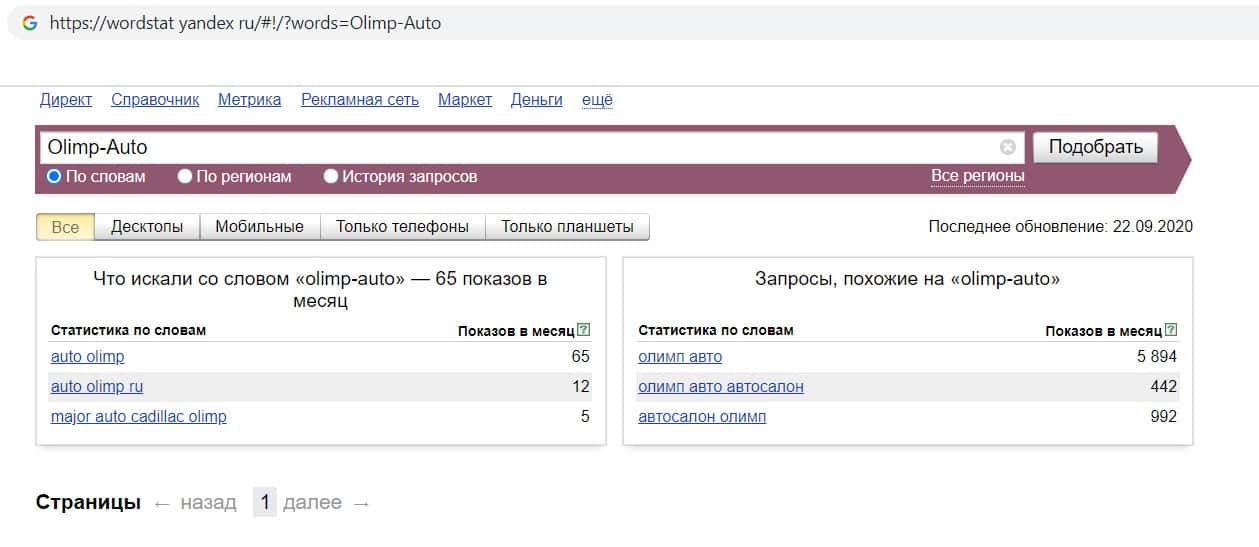Choose the 'История запросов' radio option
This screenshot has width=1259, height=547.
331,177
